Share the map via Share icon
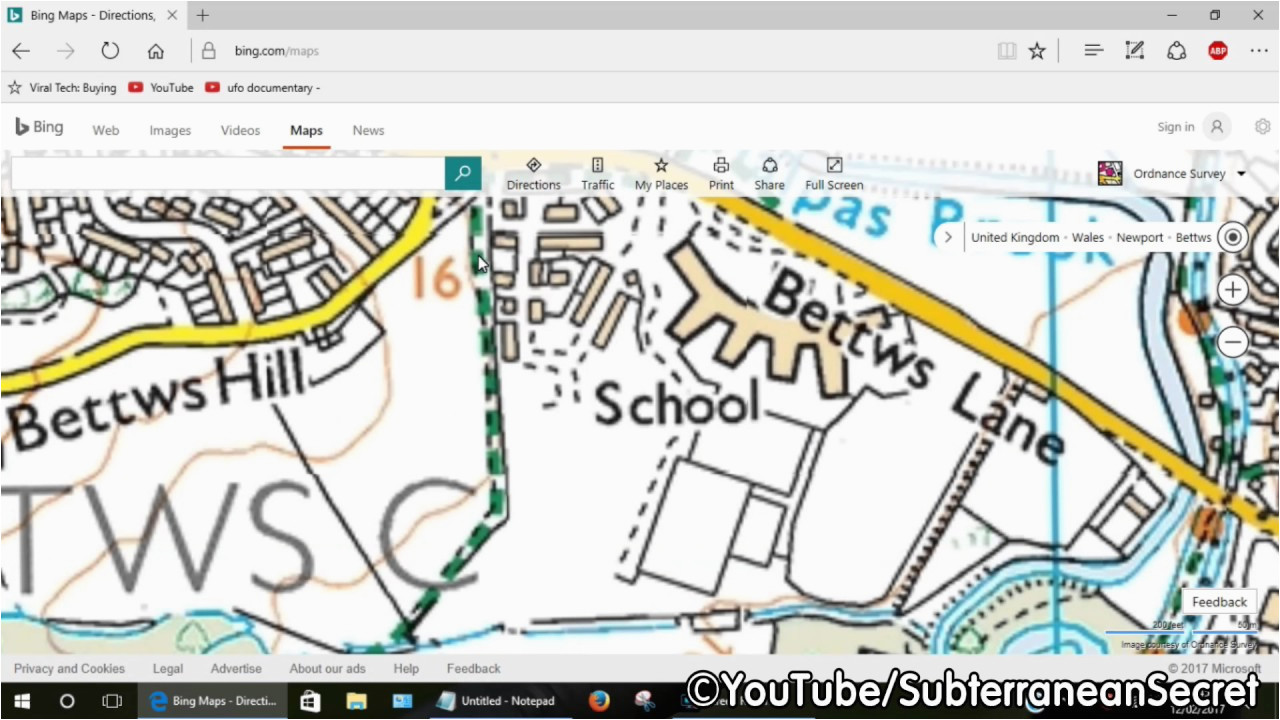Viewport: 1280px width, 720px height. [x=769, y=173]
